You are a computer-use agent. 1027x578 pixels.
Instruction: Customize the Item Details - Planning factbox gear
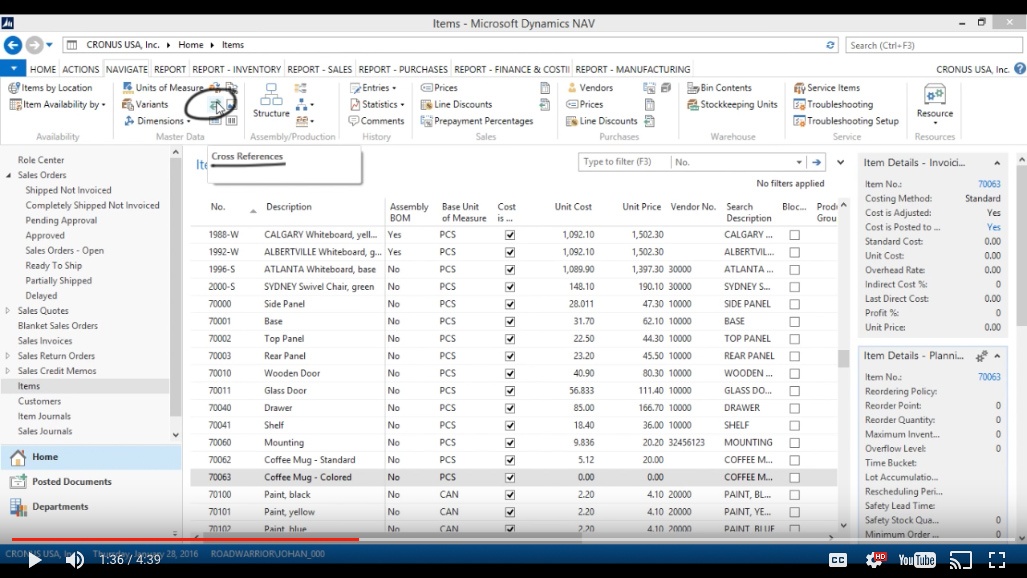(x=981, y=356)
